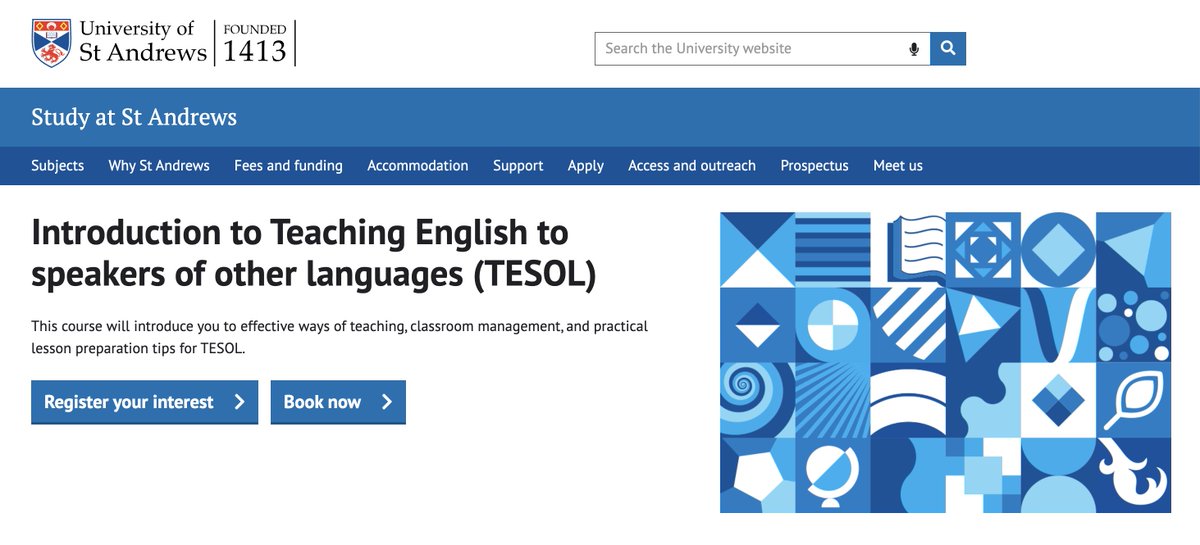Select the Accommodation menu item
Image resolution: width=1200 pixels, height=545 pixels.
pyautogui.click(x=418, y=166)
